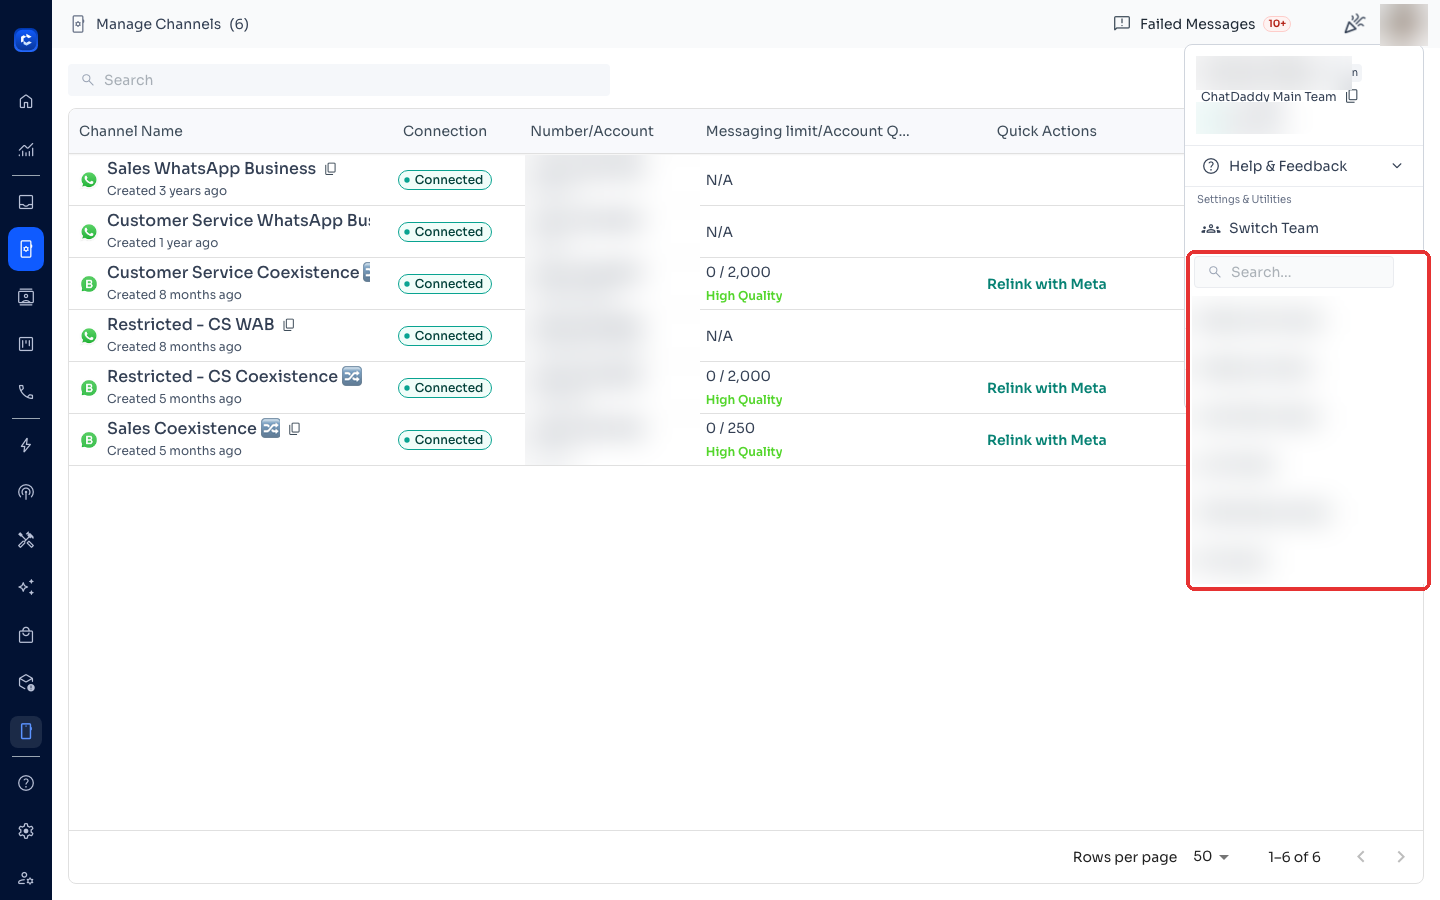This screenshot has height=900, width=1440.
Task: Click the celebration party icon in header
Action: [1355, 23]
